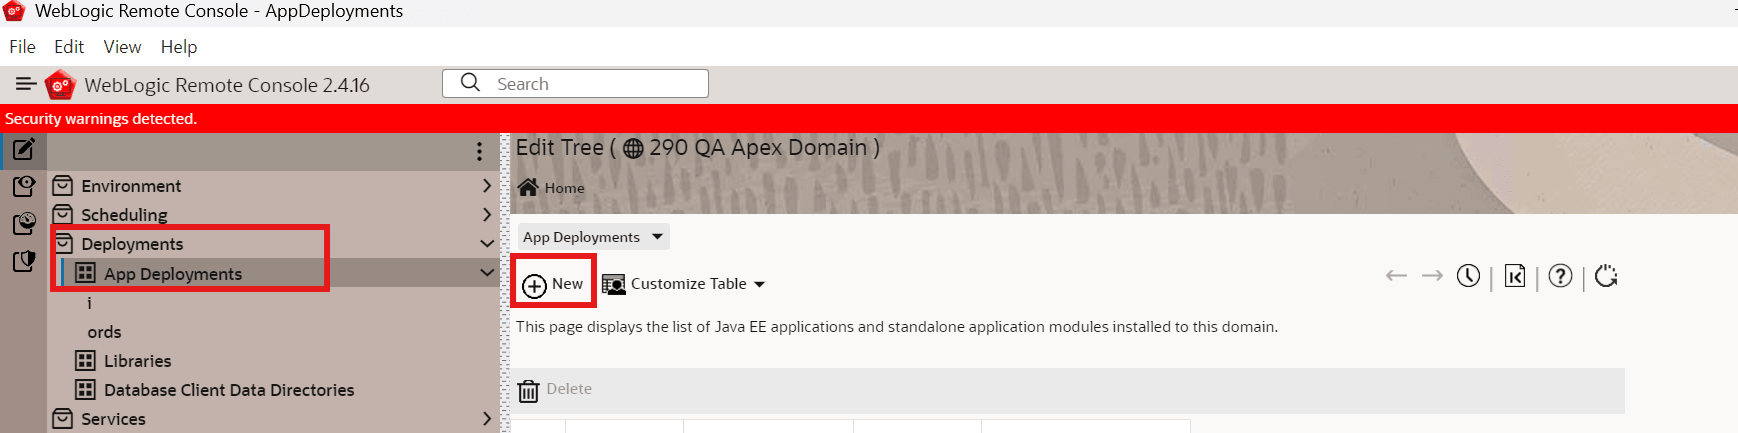This screenshot has height=433, width=1738.
Task: Select the Environment tree node
Action: (x=131, y=186)
